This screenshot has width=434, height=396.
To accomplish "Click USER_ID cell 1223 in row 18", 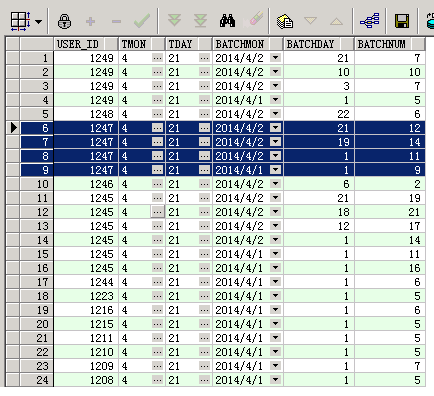I will pyautogui.click(x=86, y=296).
